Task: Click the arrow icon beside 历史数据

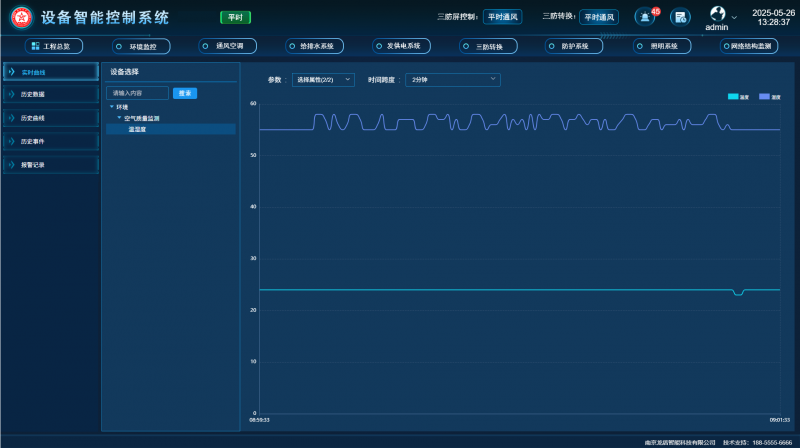Action: 11,94
